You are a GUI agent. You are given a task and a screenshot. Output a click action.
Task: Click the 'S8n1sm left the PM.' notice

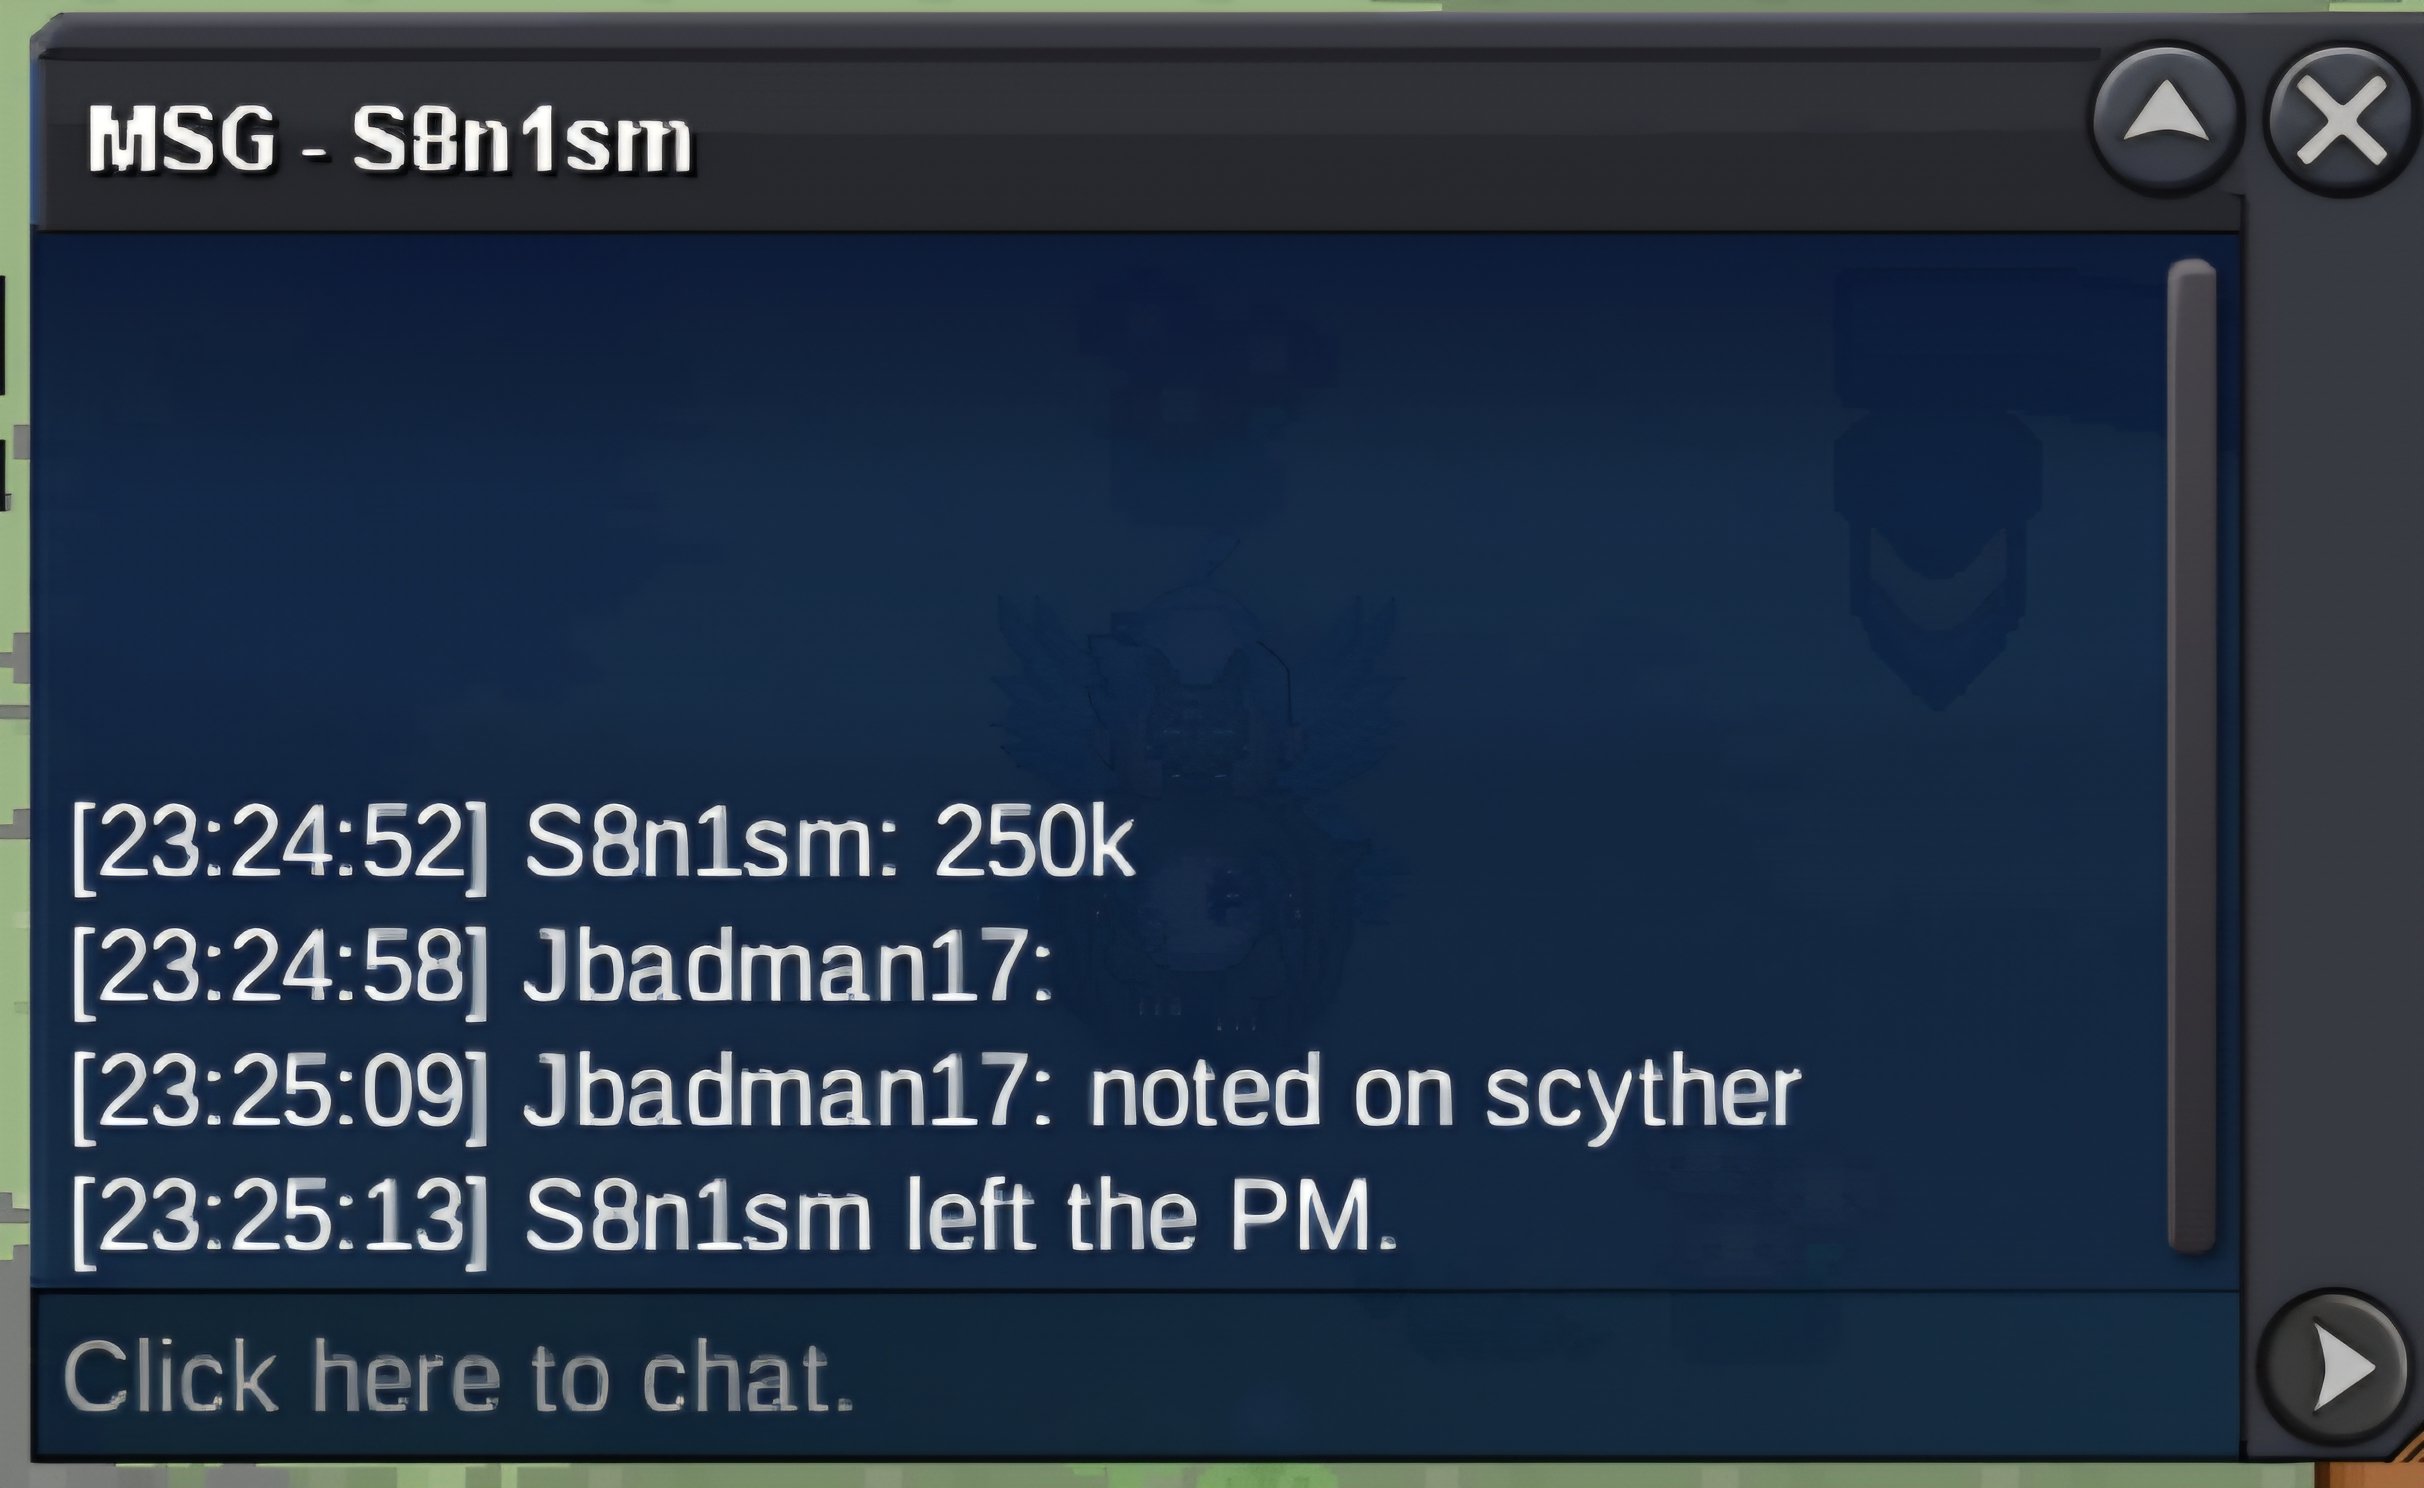[960, 1216]
